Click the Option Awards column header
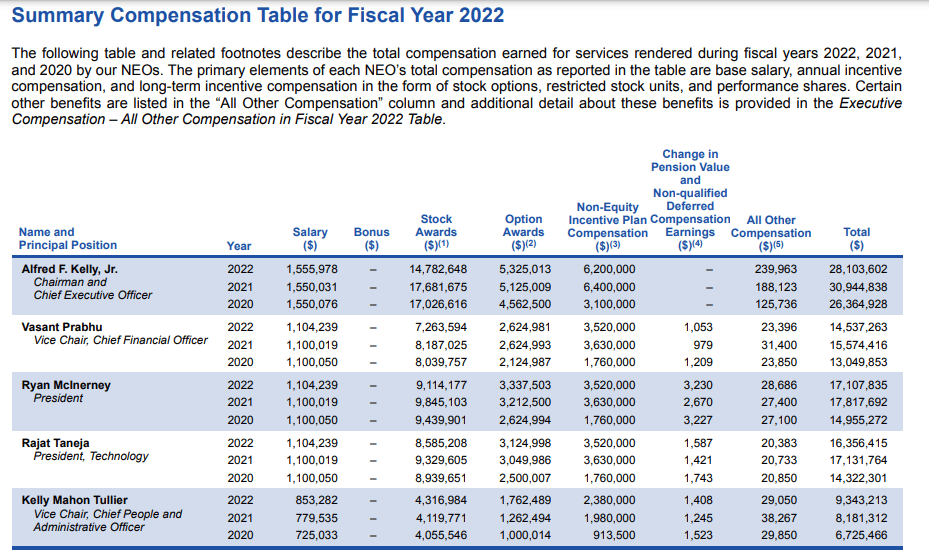 tap(523, 232)
